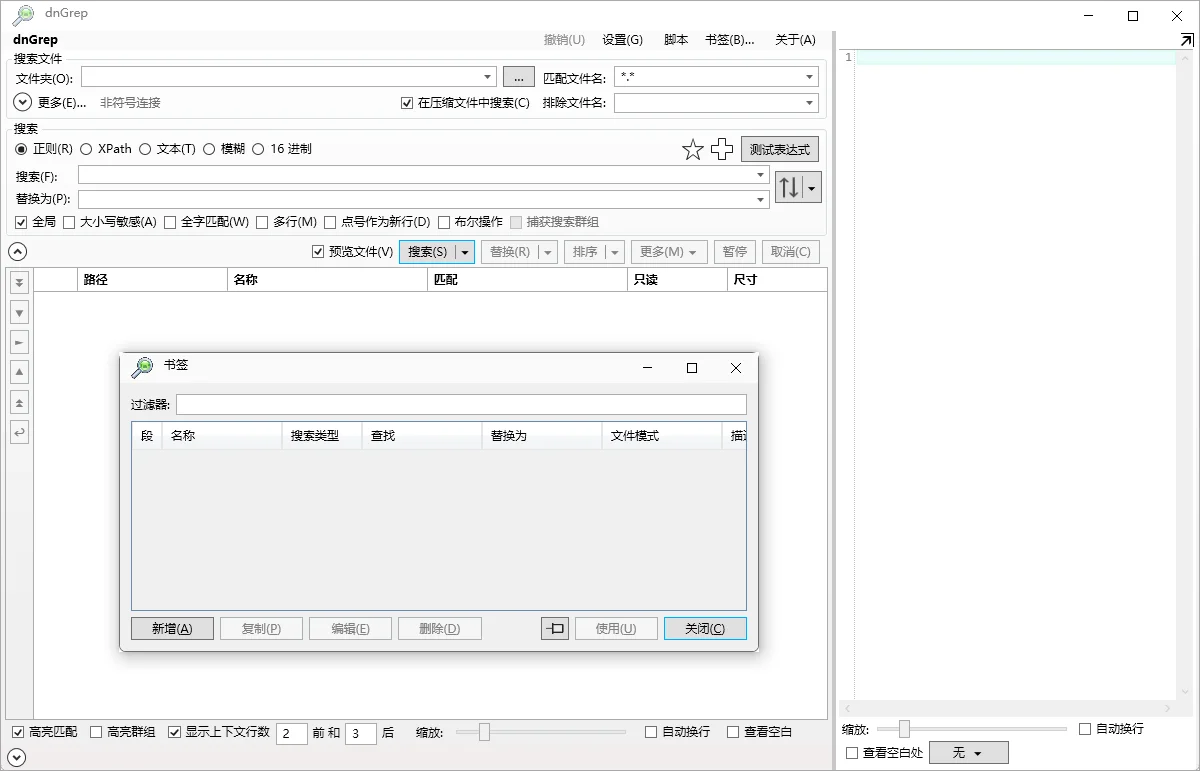Click the return arrow icon in results sidebar
This screenshot has width=1200, height=771.
coord(19,432)
